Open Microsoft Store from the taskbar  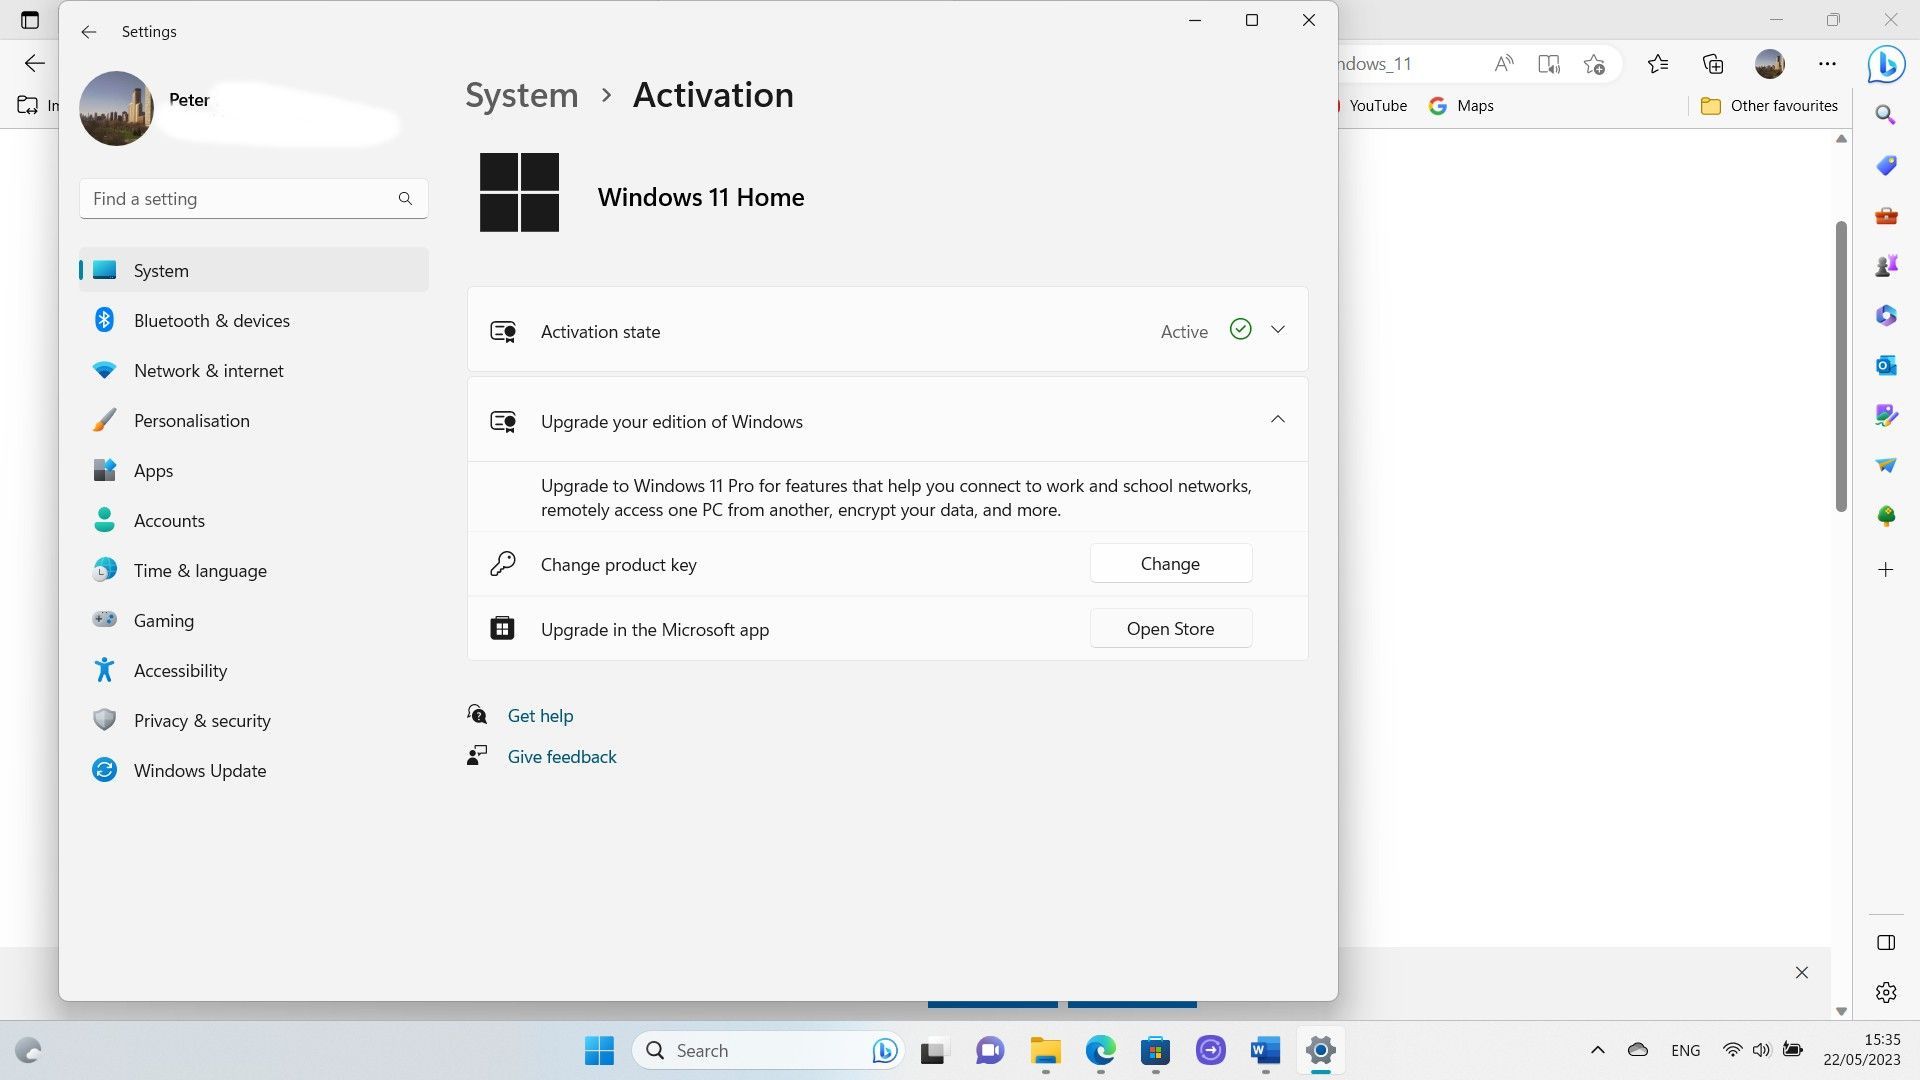coord(1155,1051)
